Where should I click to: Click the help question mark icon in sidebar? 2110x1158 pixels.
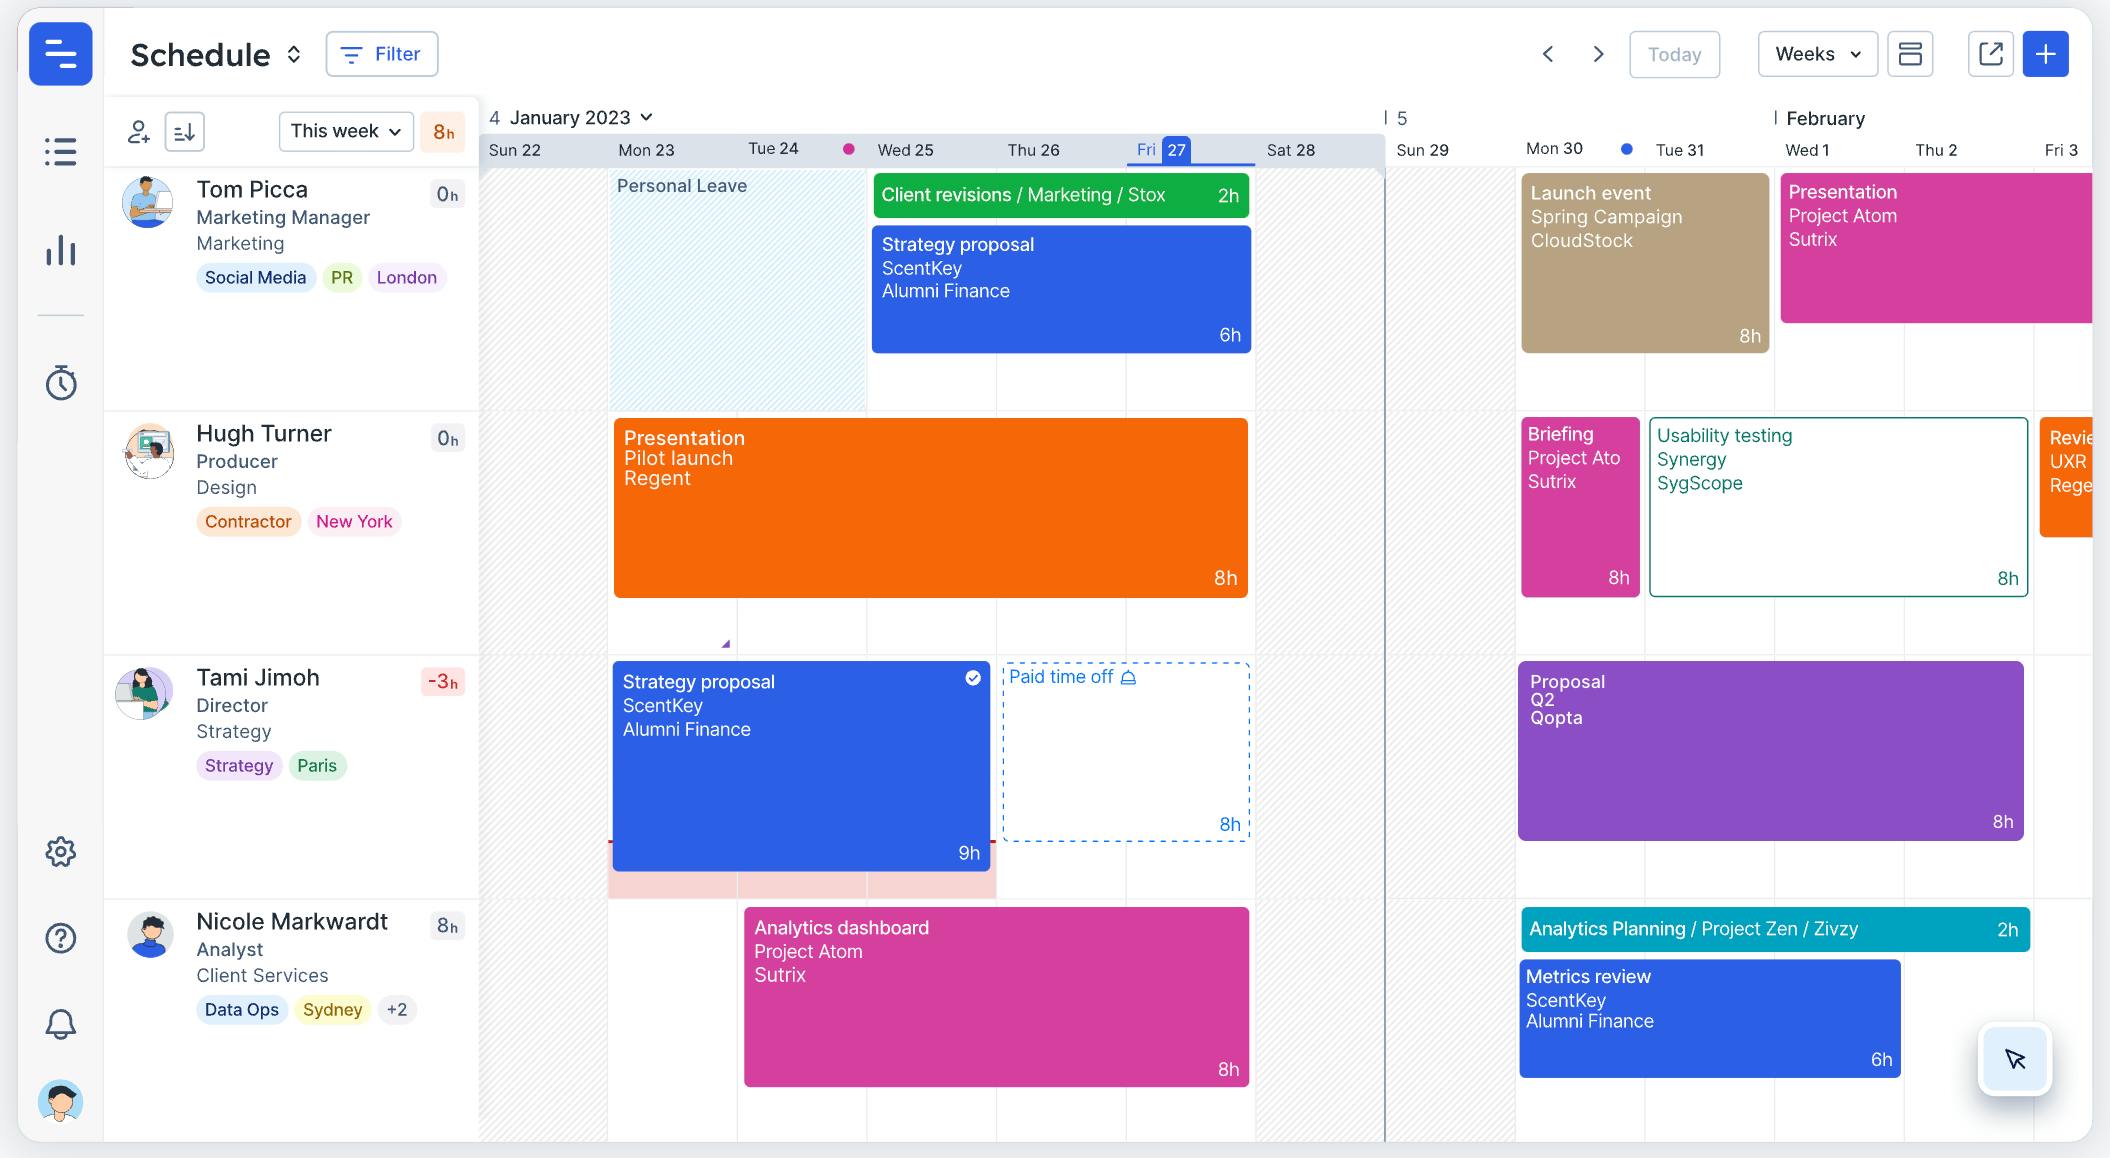click(x=60, y=937)
